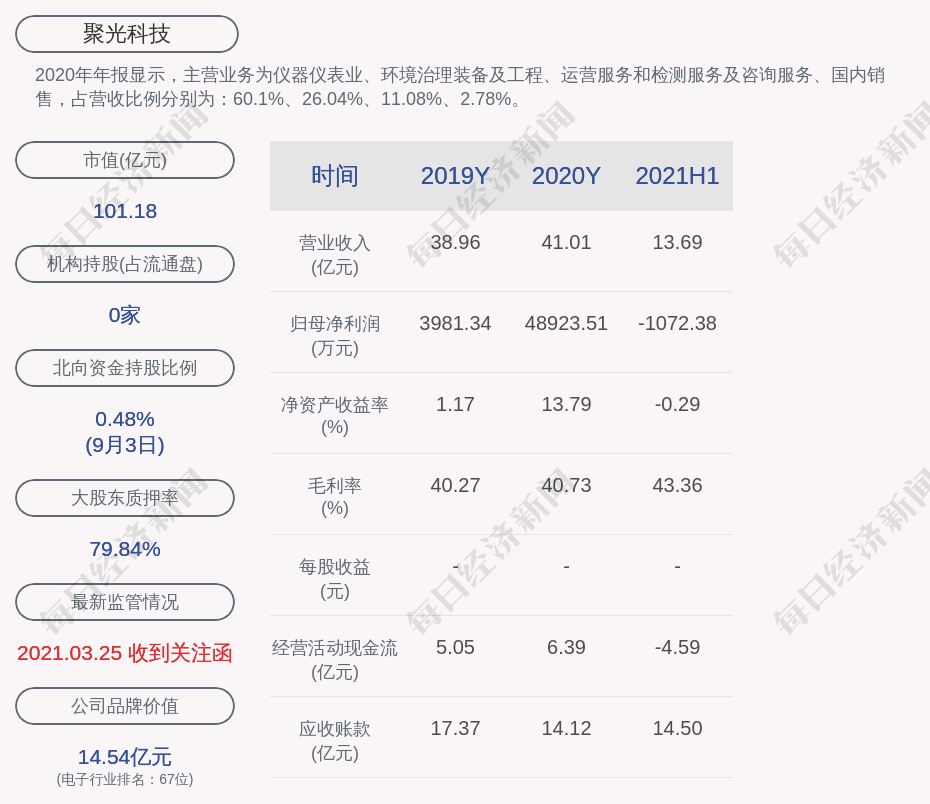Select 2021H1 net profit value -1072.38

[677, 324]
